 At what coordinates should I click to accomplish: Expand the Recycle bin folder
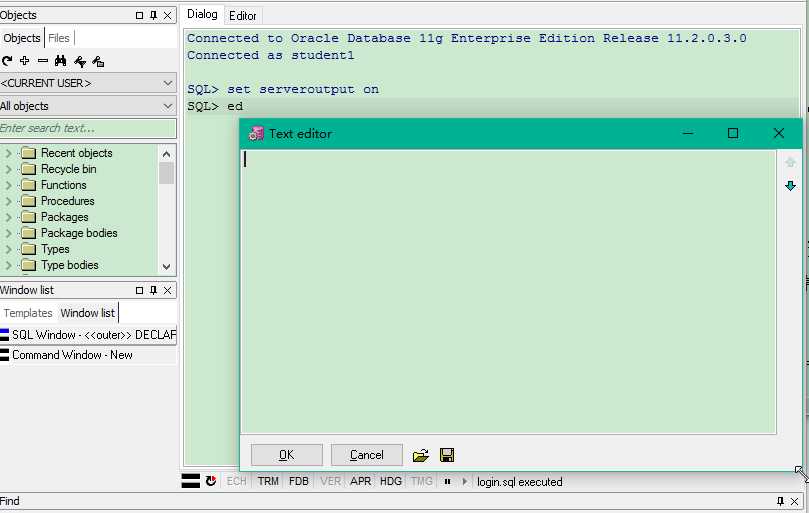(8, 169)
